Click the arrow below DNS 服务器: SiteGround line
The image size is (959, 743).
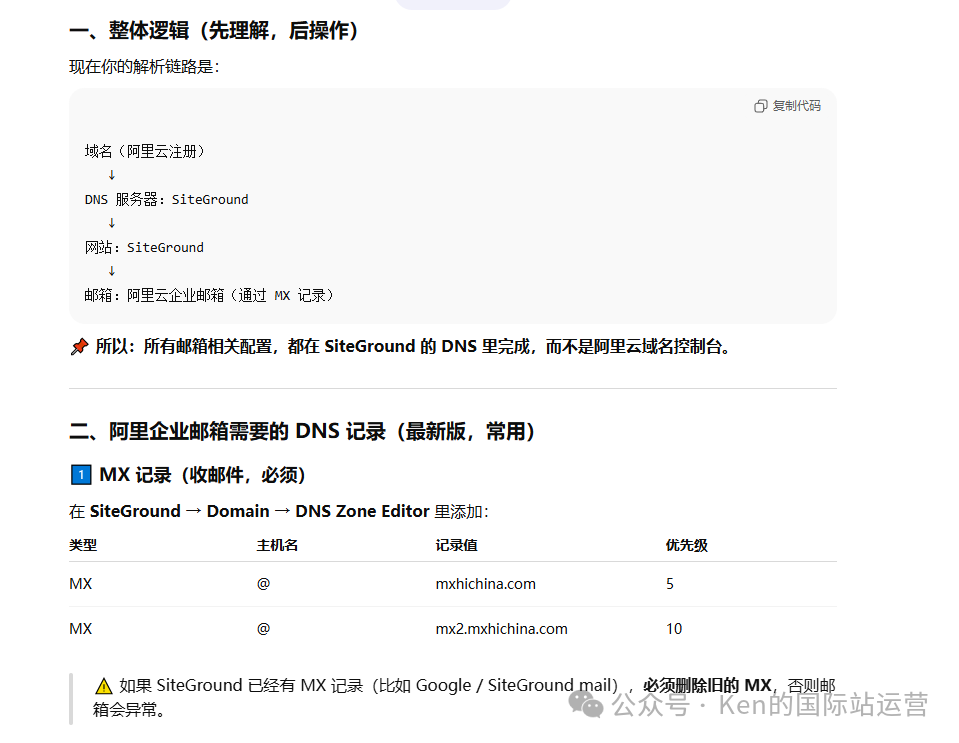[111, 222]
